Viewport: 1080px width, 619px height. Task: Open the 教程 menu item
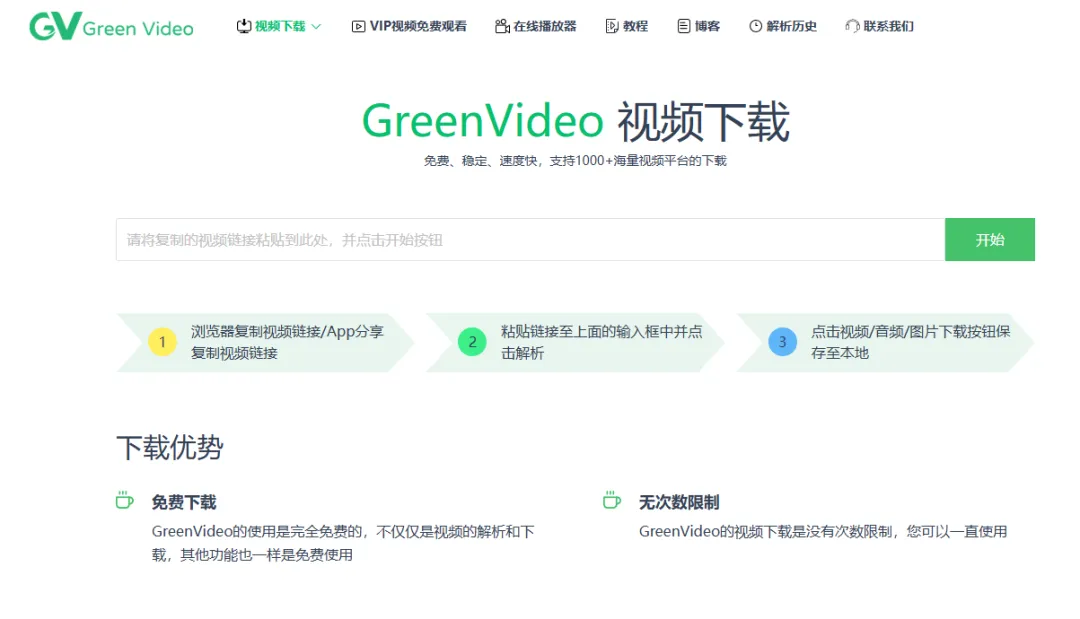[635, 26]
